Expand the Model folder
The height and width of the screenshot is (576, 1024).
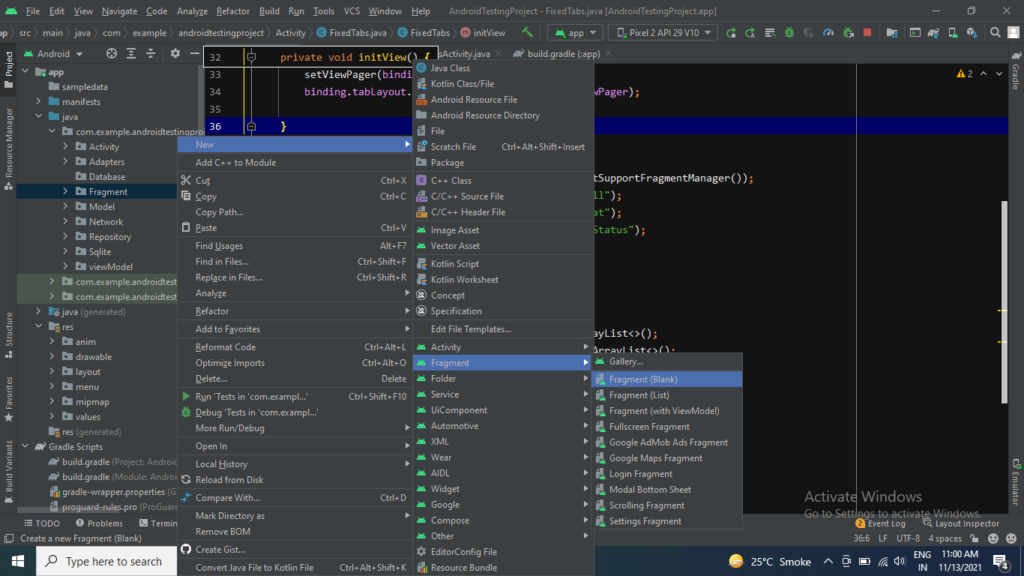point(65,206)
